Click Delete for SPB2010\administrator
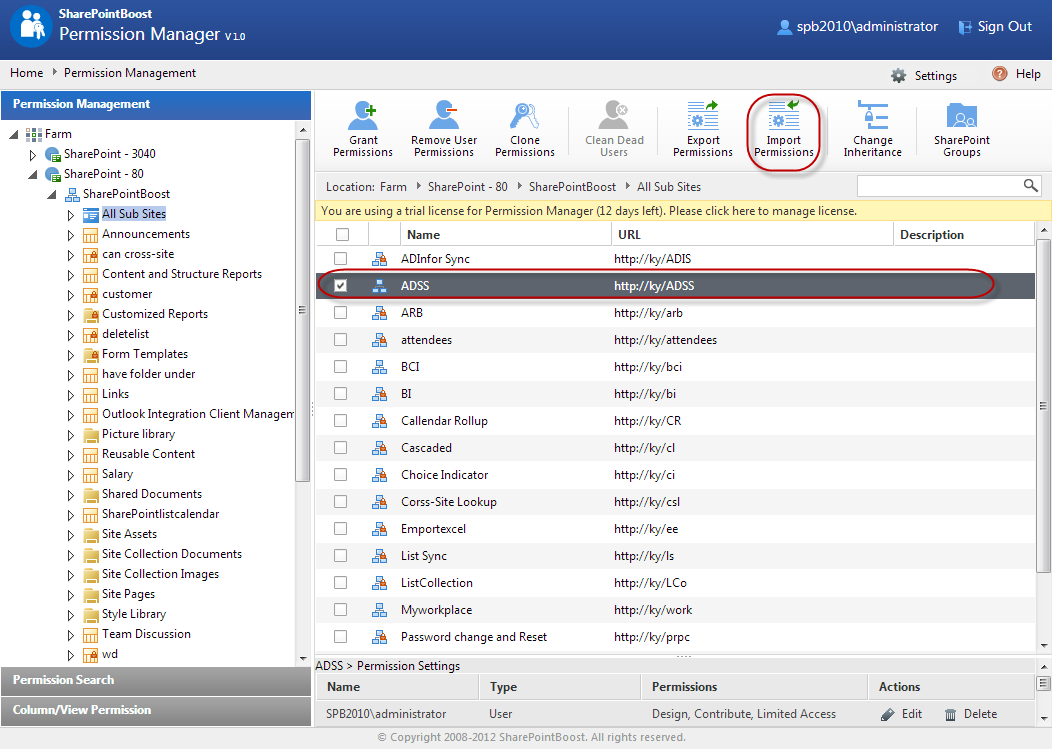This screenshot has height=749, width=1052. pyautogui.click(x=980, y=714)
